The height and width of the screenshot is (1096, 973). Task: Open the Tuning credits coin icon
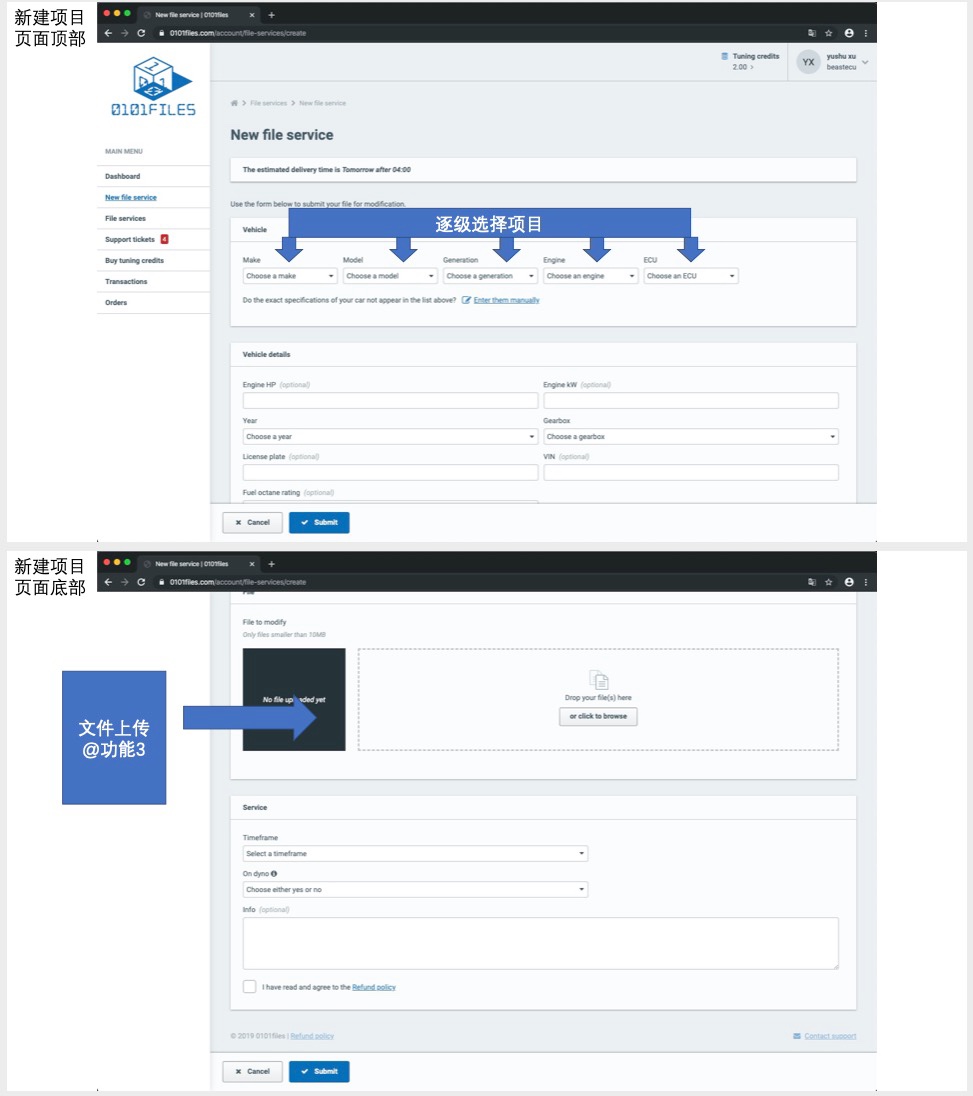coord(725,57)
